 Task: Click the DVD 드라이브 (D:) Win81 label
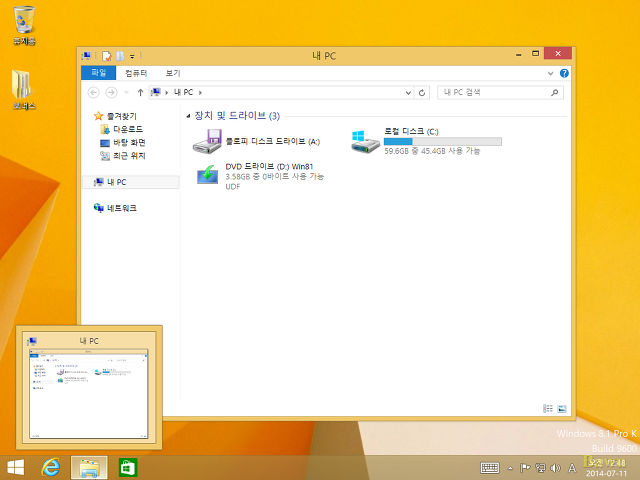[x=269, y=167]
